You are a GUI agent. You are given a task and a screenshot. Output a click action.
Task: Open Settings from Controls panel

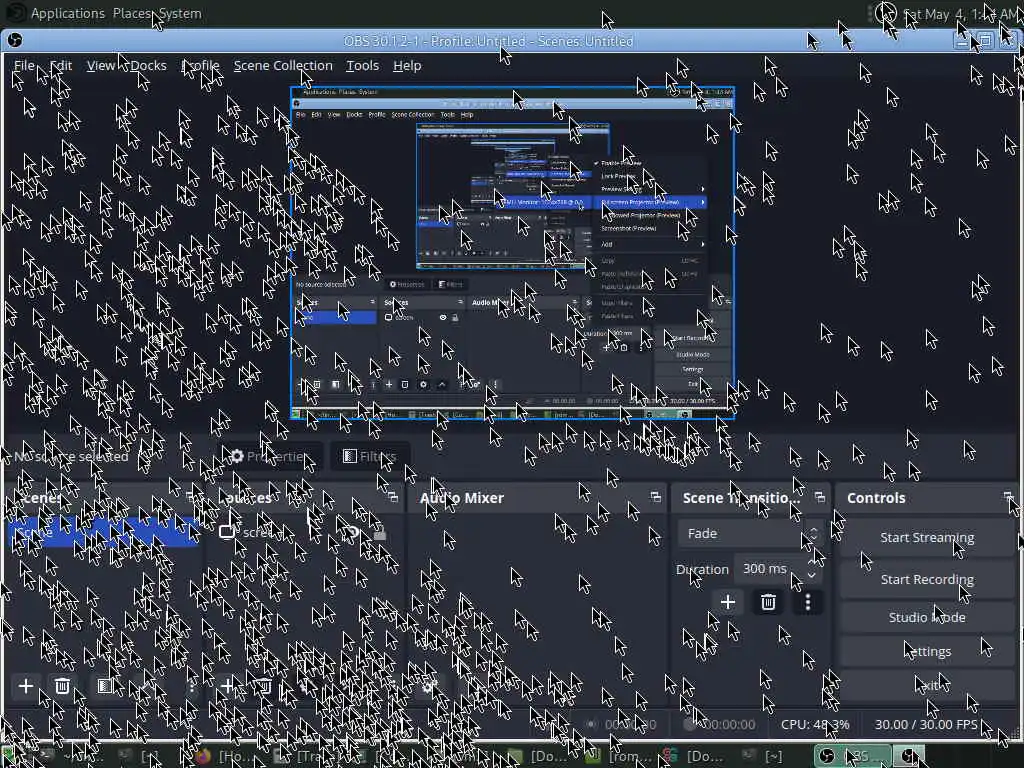tap(927, 651)
